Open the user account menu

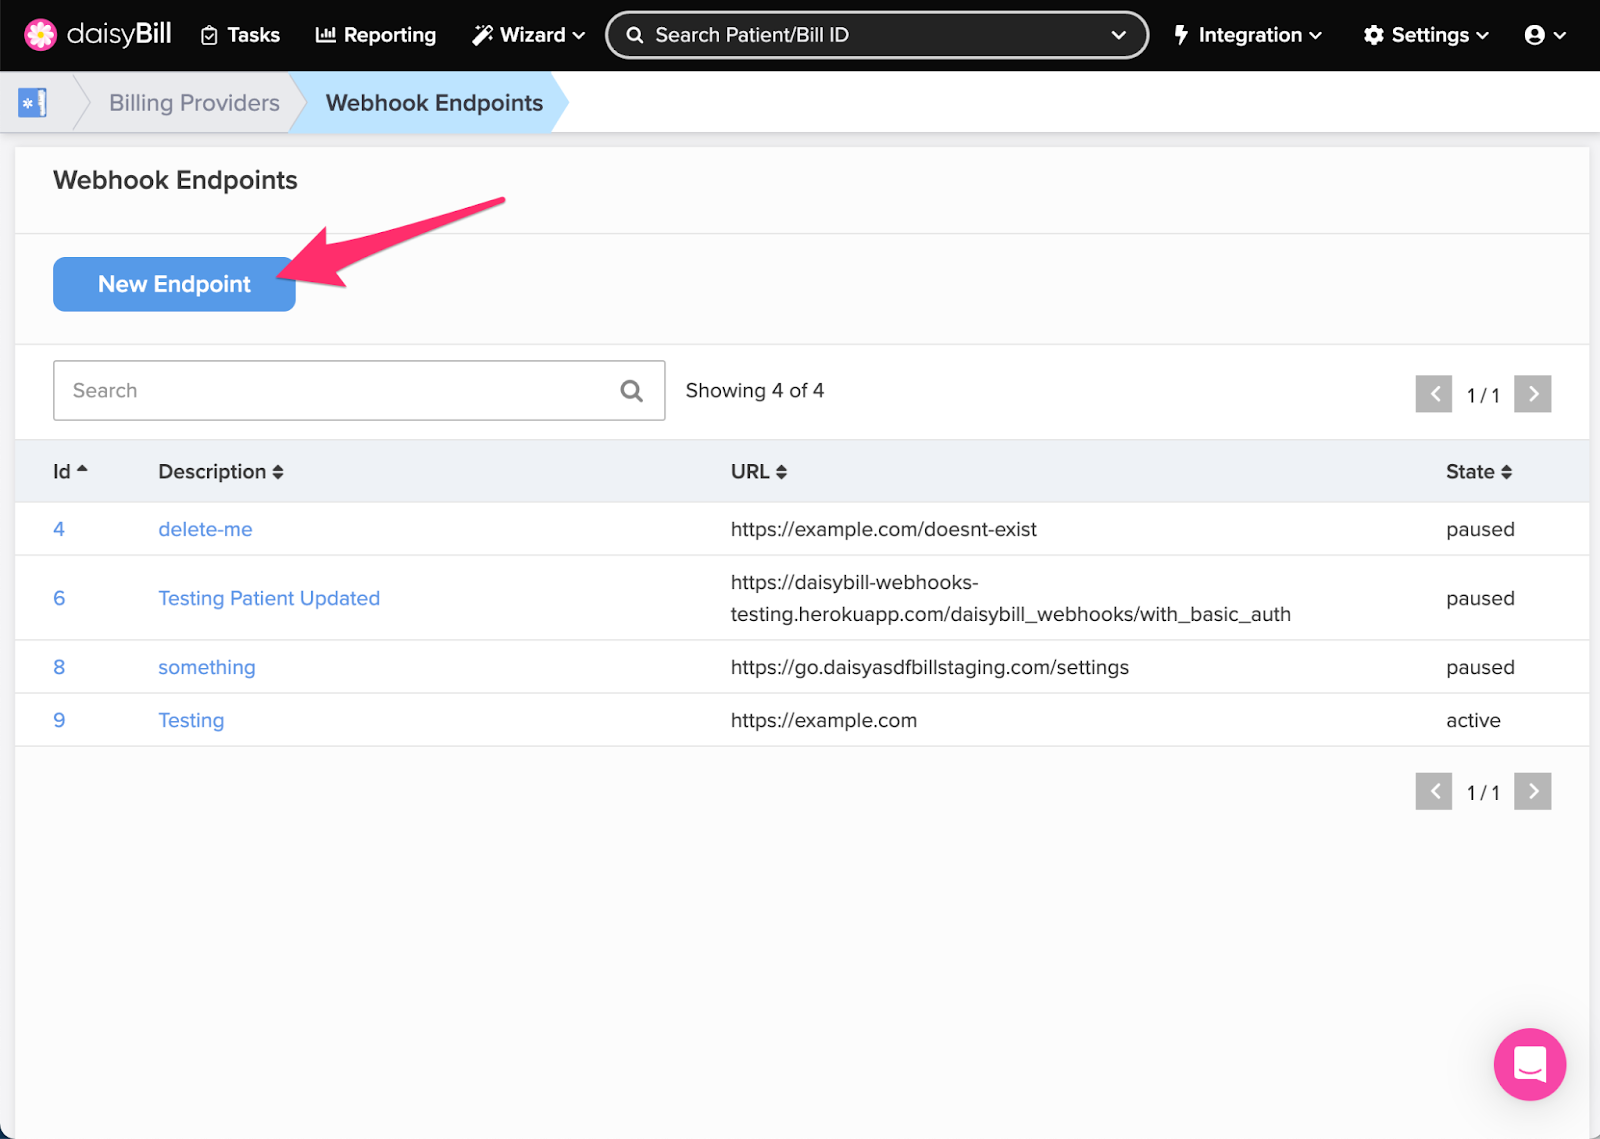[1545, 35]
